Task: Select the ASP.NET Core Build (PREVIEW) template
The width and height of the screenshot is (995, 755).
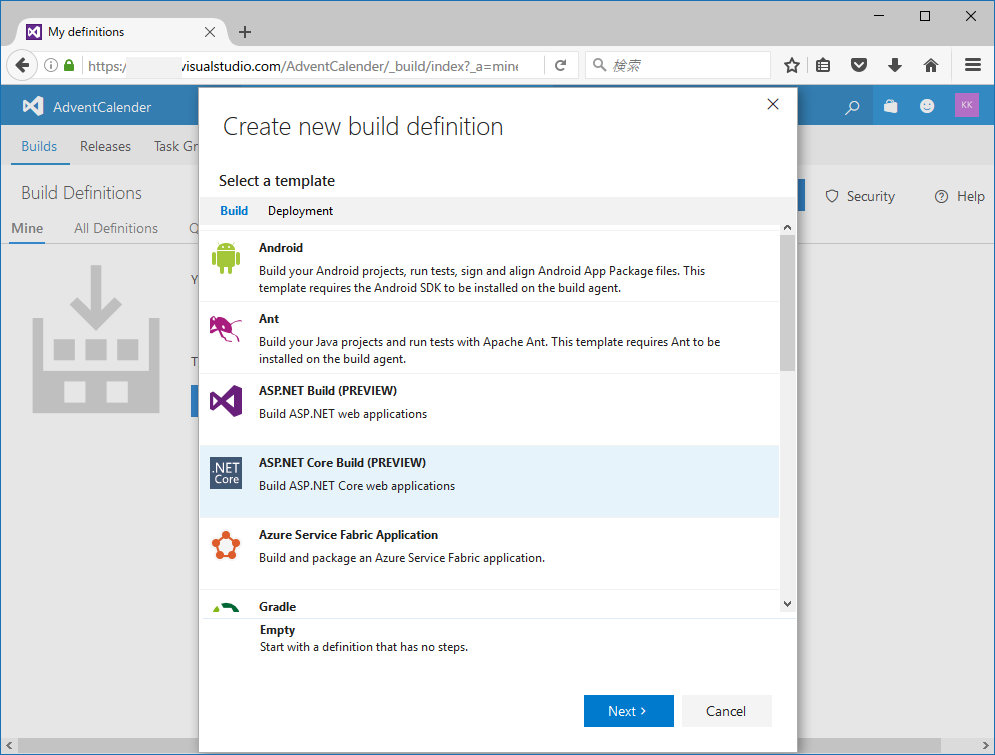Action: tap(489, 481)
